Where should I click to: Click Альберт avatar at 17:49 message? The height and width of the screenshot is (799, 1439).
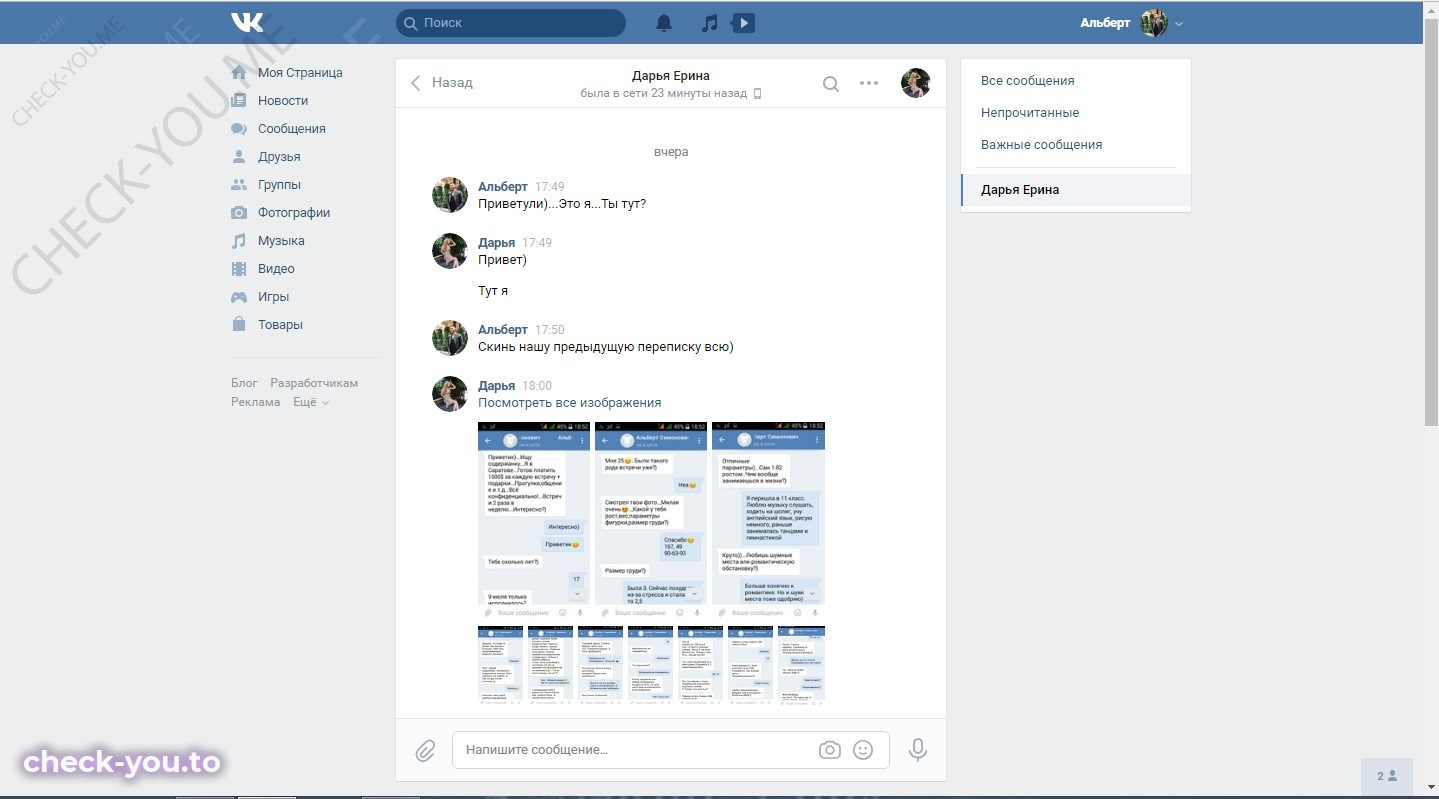click(x=450, y=195)
